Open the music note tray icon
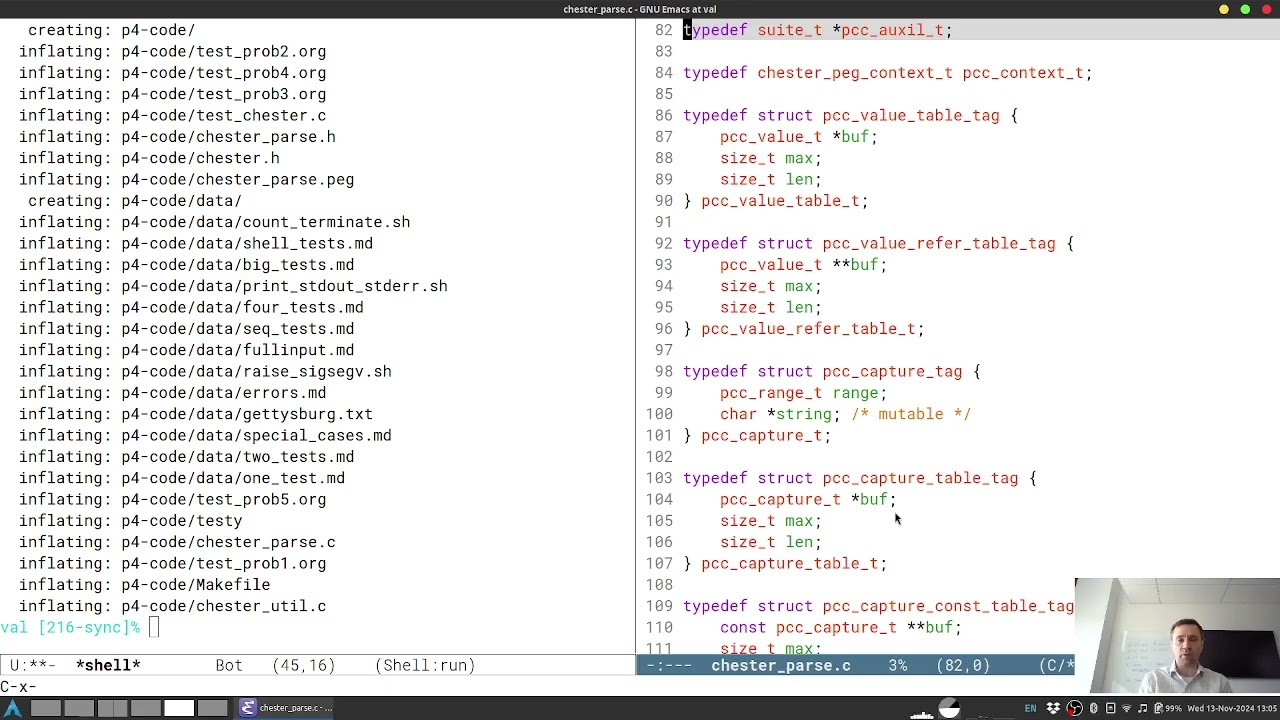This screenshot has height=720, width=1280. point(1142,708)
